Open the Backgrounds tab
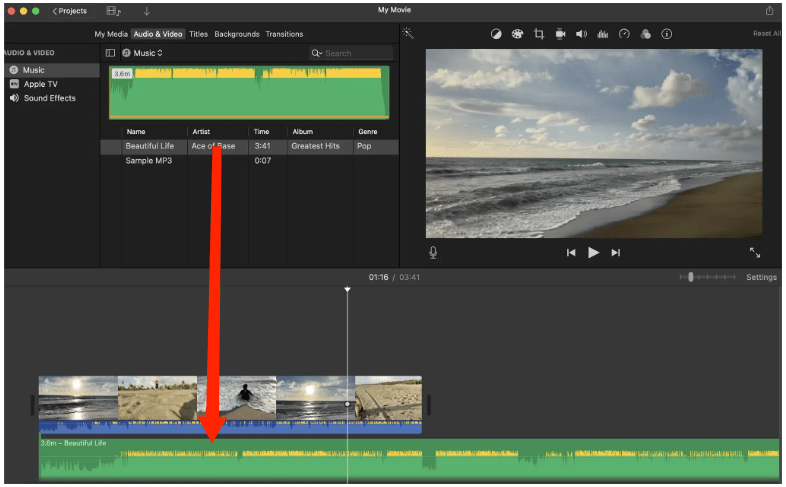Image resolution: width=786 pixels, height=487 pixels. pos(237,34)
